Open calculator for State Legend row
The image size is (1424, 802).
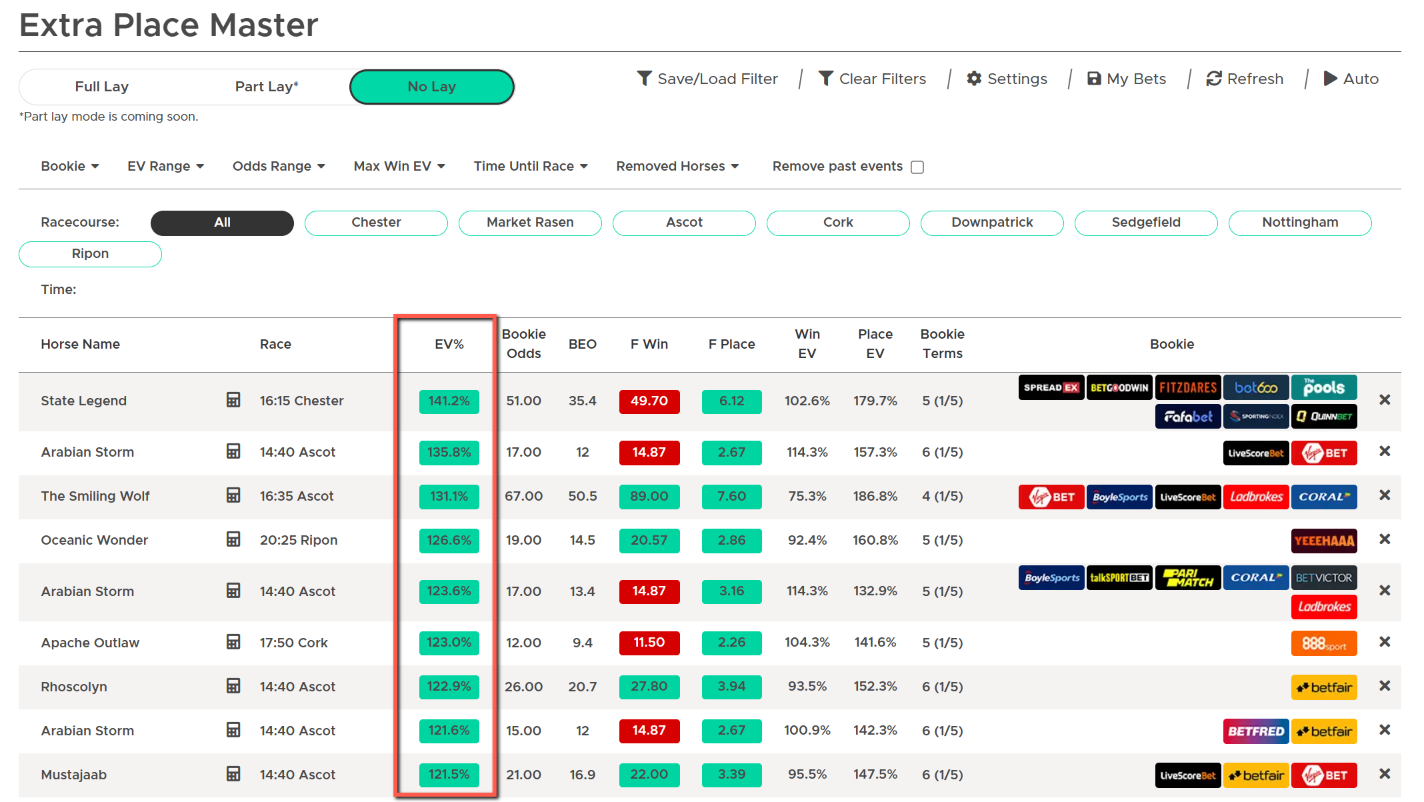pos(233,400)
